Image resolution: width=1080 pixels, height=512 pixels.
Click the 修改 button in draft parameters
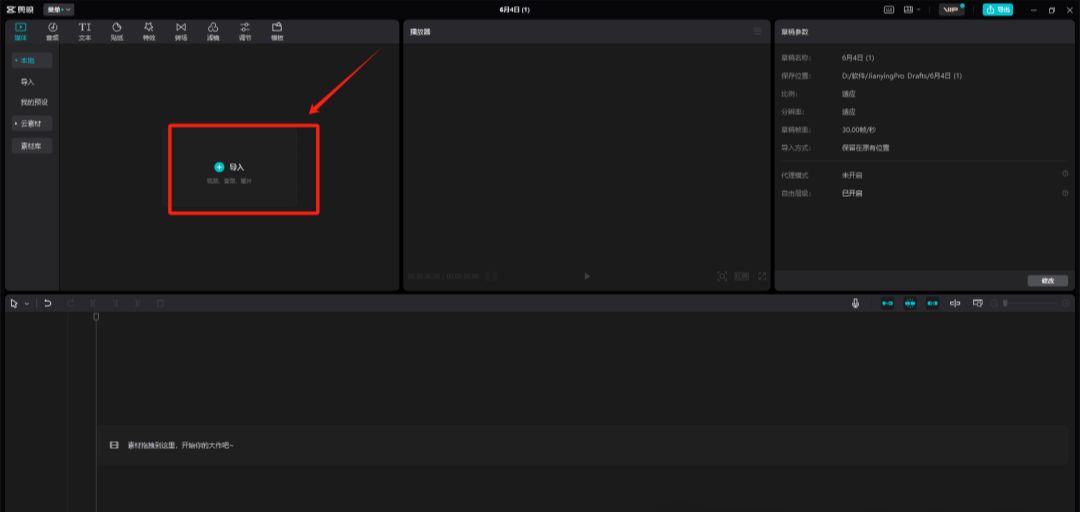1047,281
